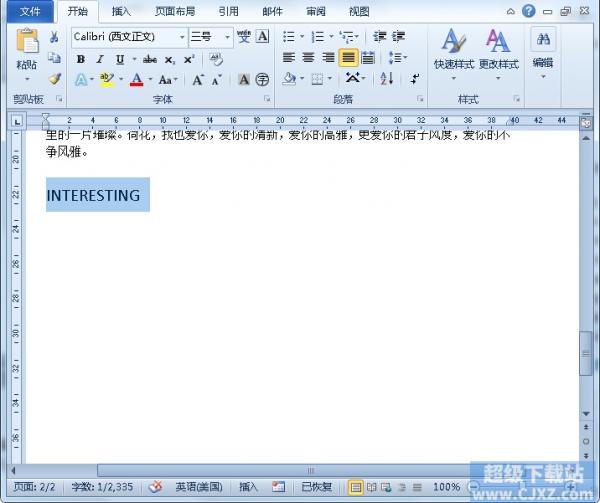
Task: Click the Cut scissors icon
Action: click(x=54, y=37)
